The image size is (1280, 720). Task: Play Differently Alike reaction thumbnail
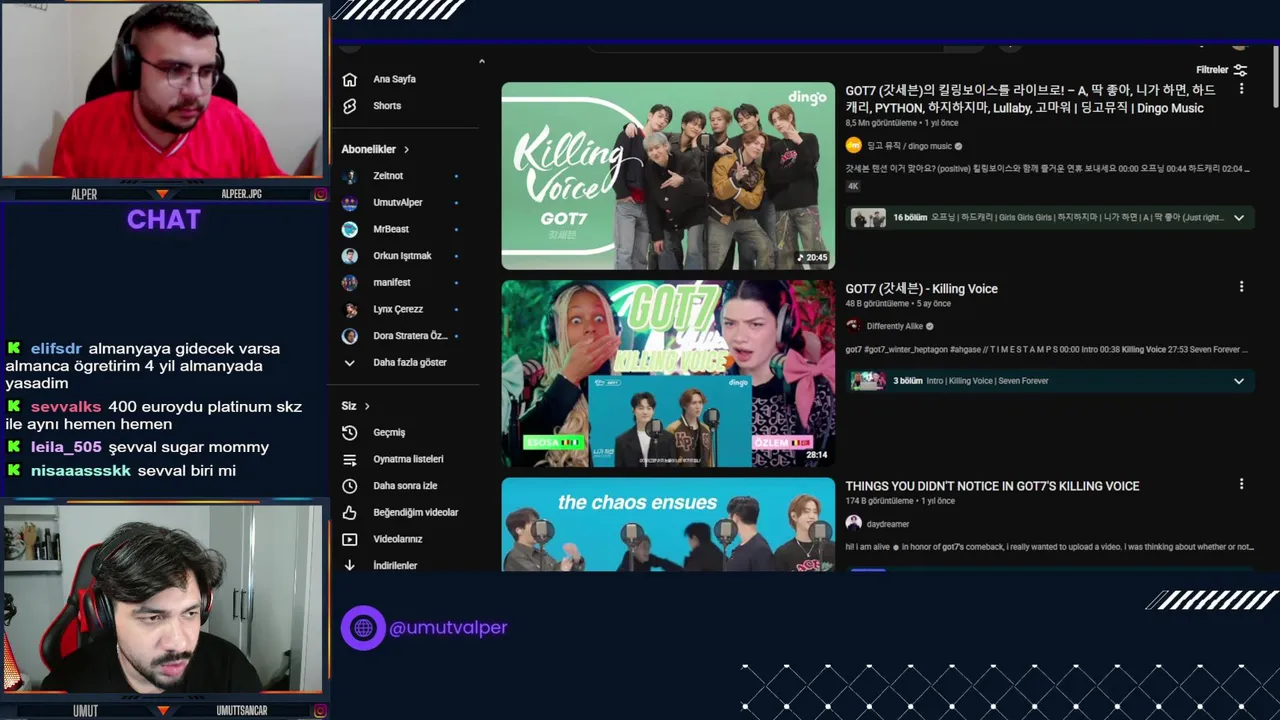(x=668, y=373)
